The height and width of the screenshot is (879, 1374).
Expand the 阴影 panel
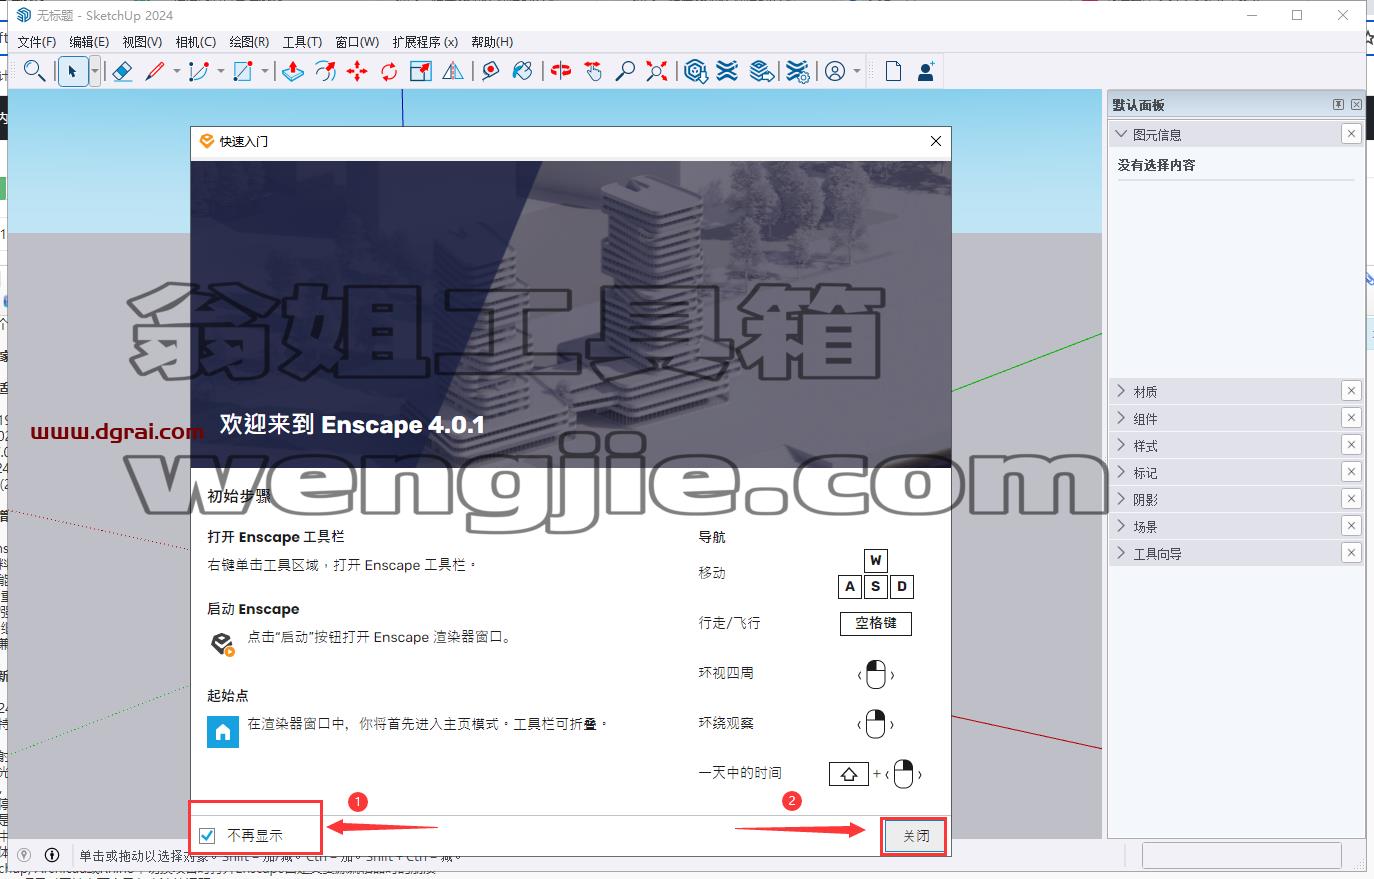click(x=1121, y=499)
